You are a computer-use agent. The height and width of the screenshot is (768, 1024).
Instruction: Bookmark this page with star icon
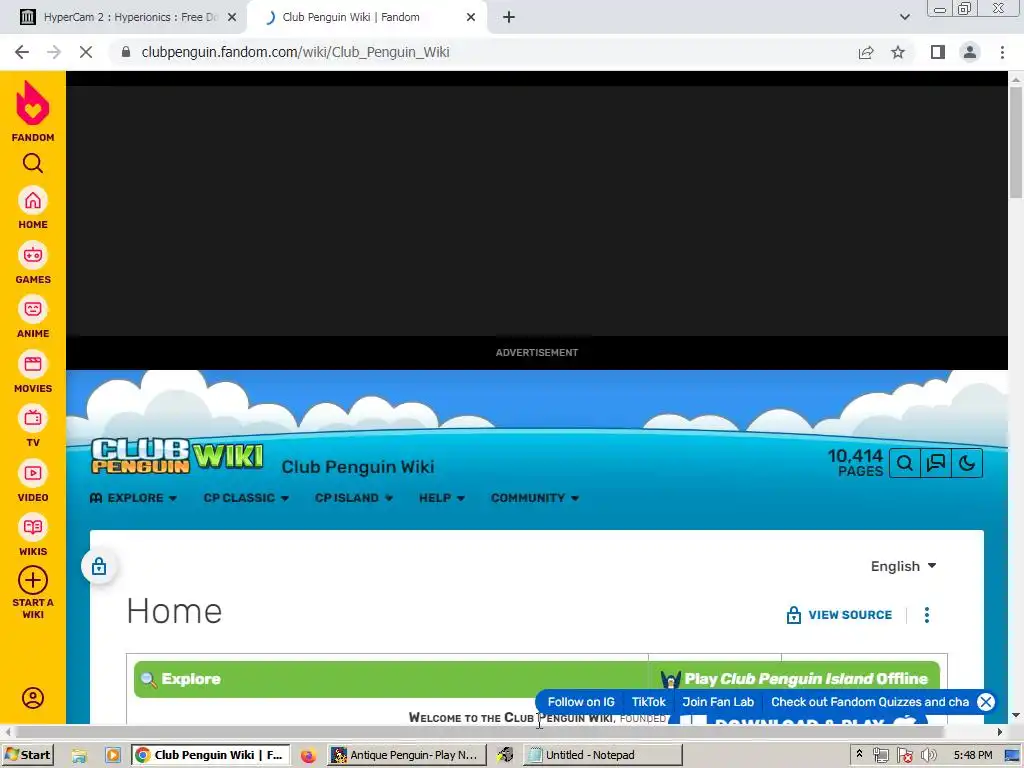click(898, 52)
